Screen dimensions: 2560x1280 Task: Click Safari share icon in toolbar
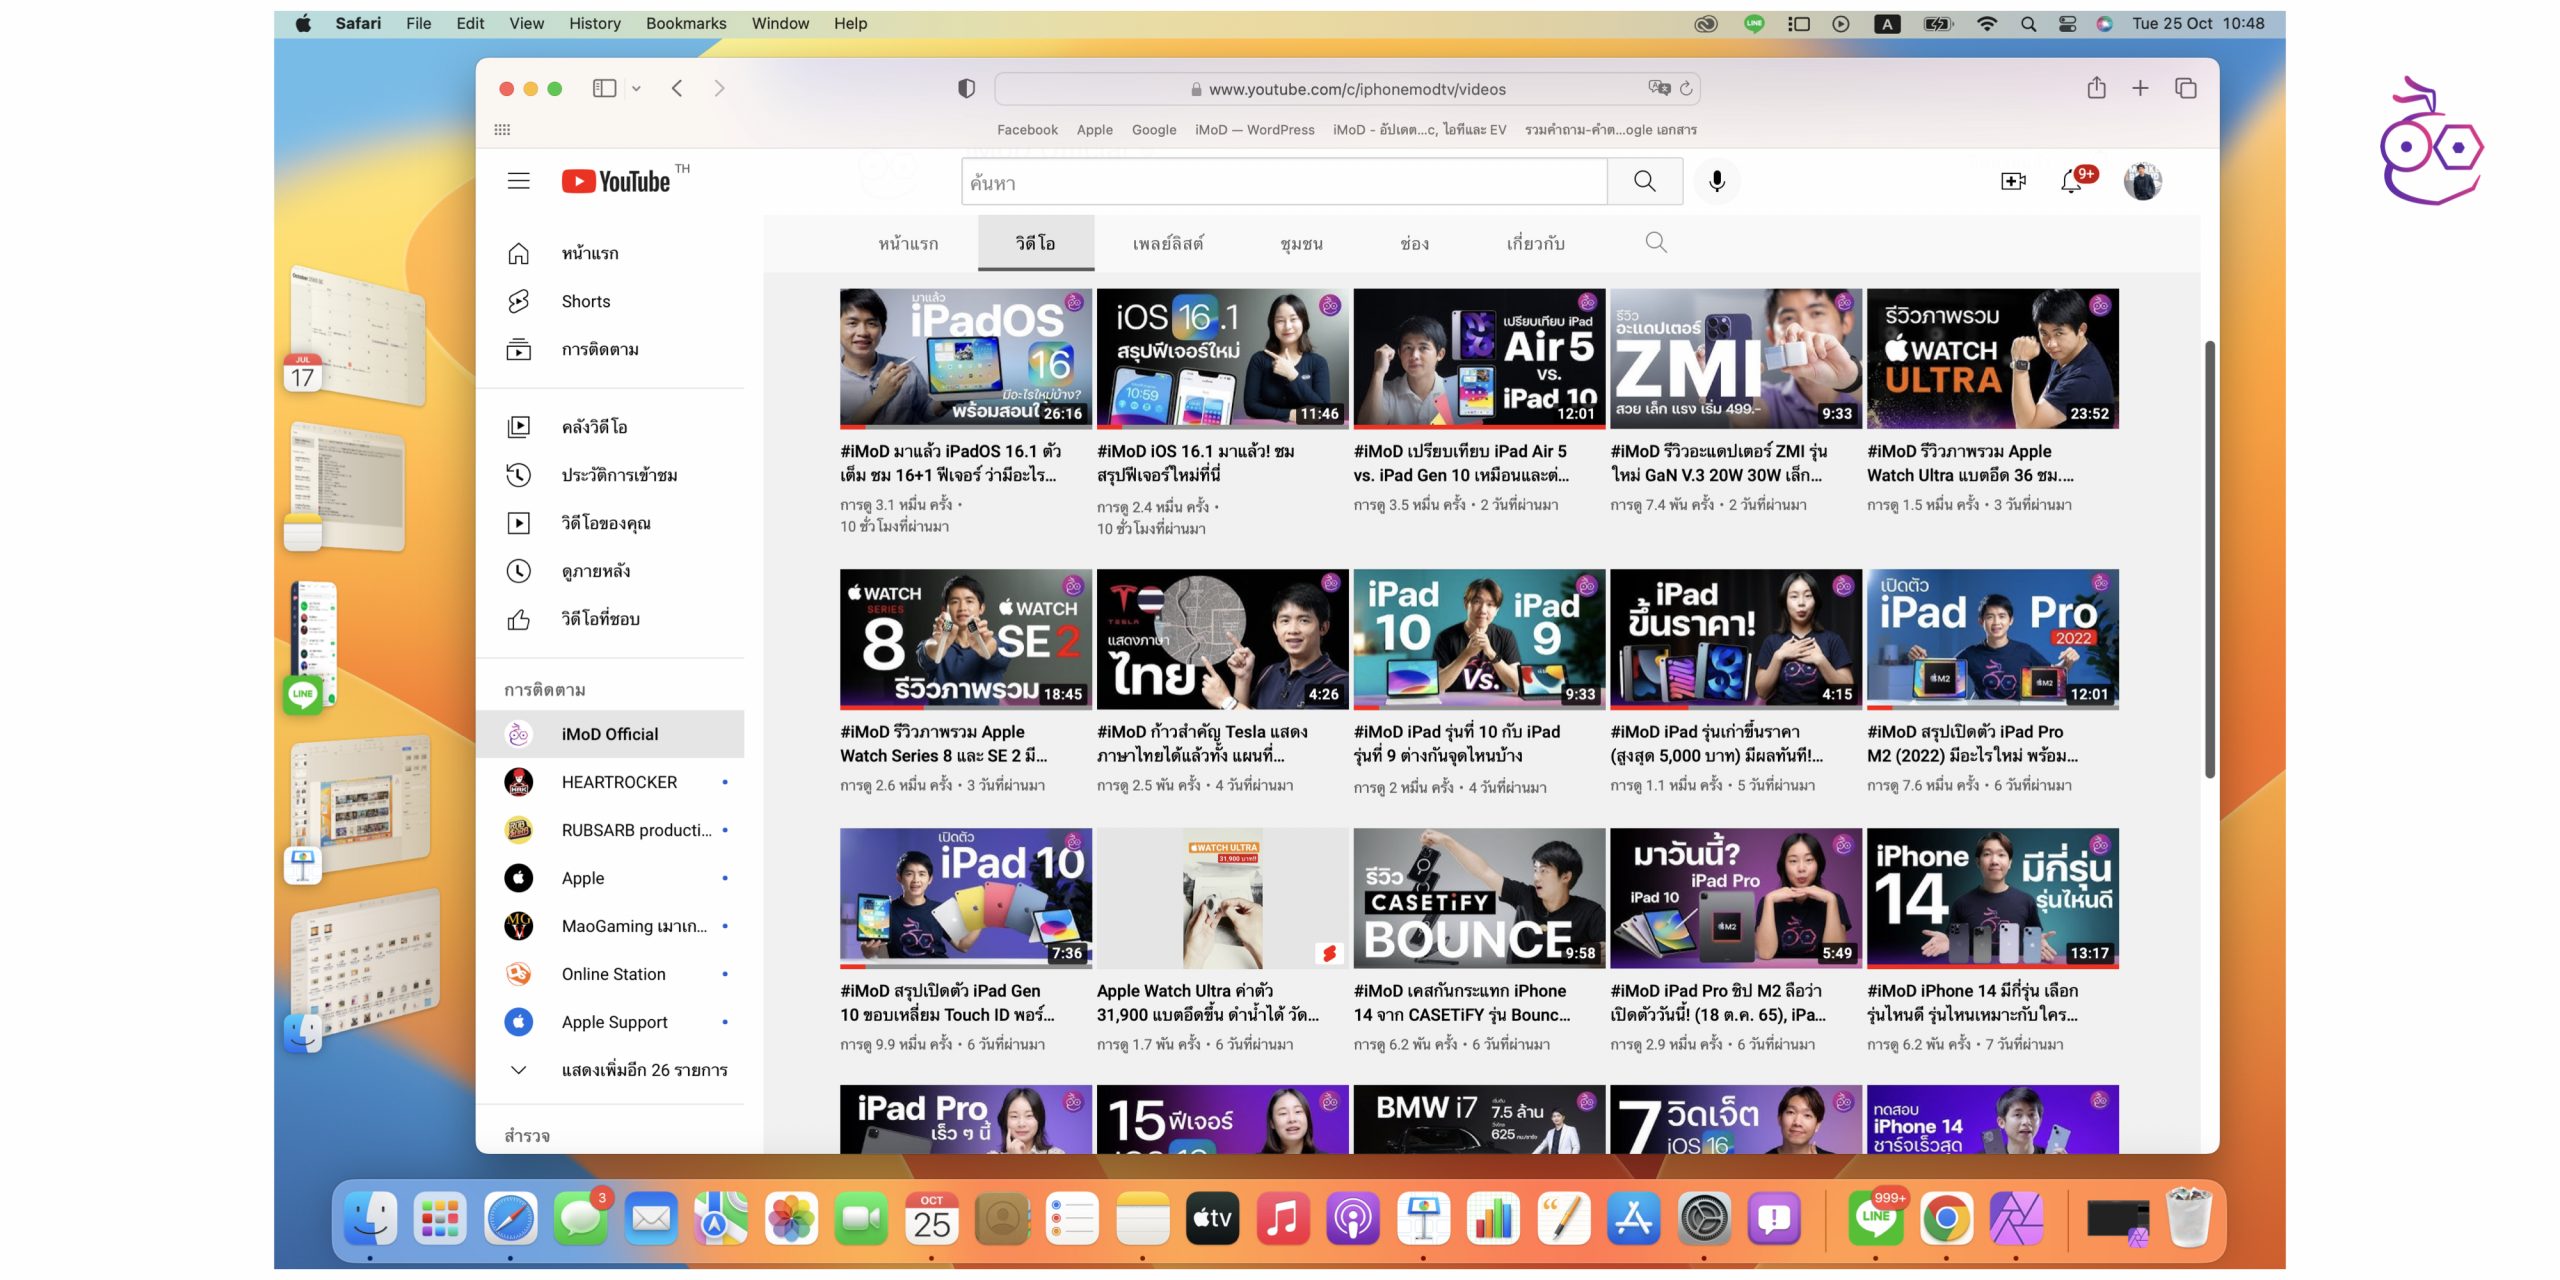[x=2096, y=89]
